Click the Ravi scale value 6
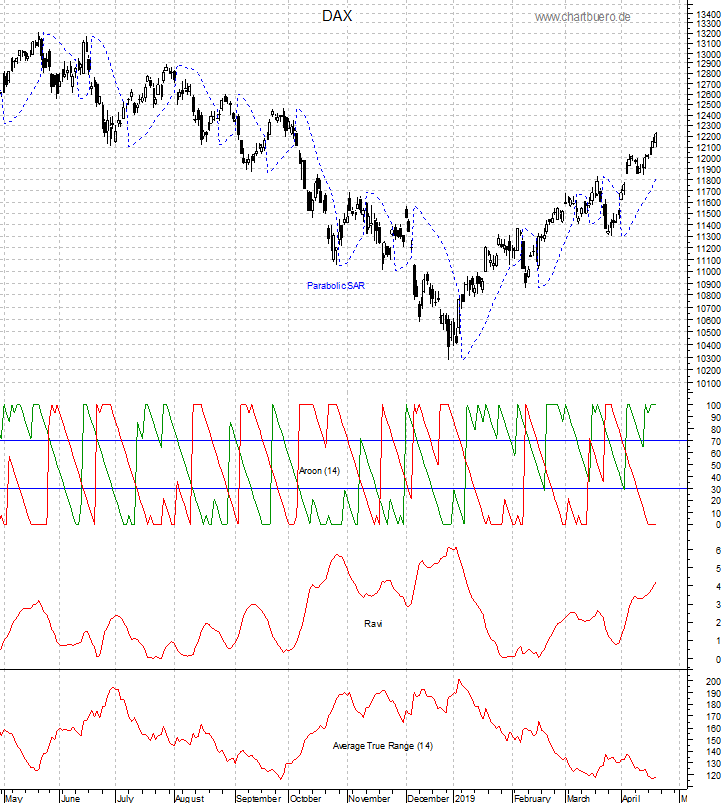The width and height of the screenshot is (723, 803). (718, 550)
